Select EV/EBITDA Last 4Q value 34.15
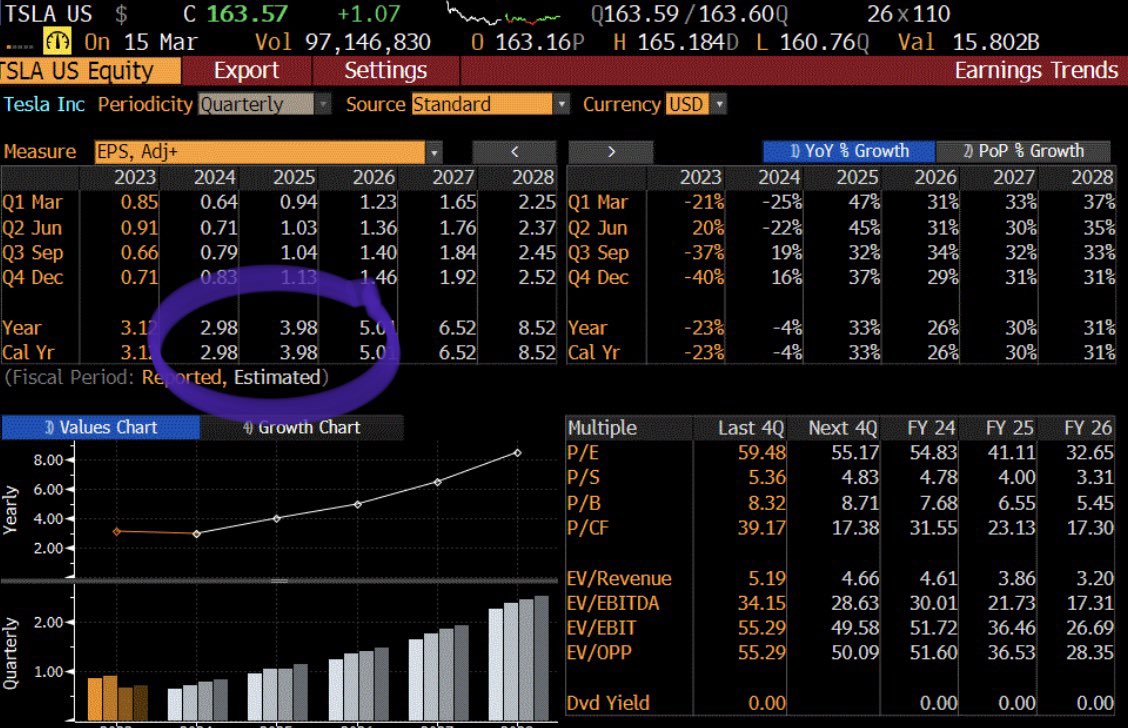This screenshot has width=1128, height=728. pyautogui.click(x=762, y=603)
